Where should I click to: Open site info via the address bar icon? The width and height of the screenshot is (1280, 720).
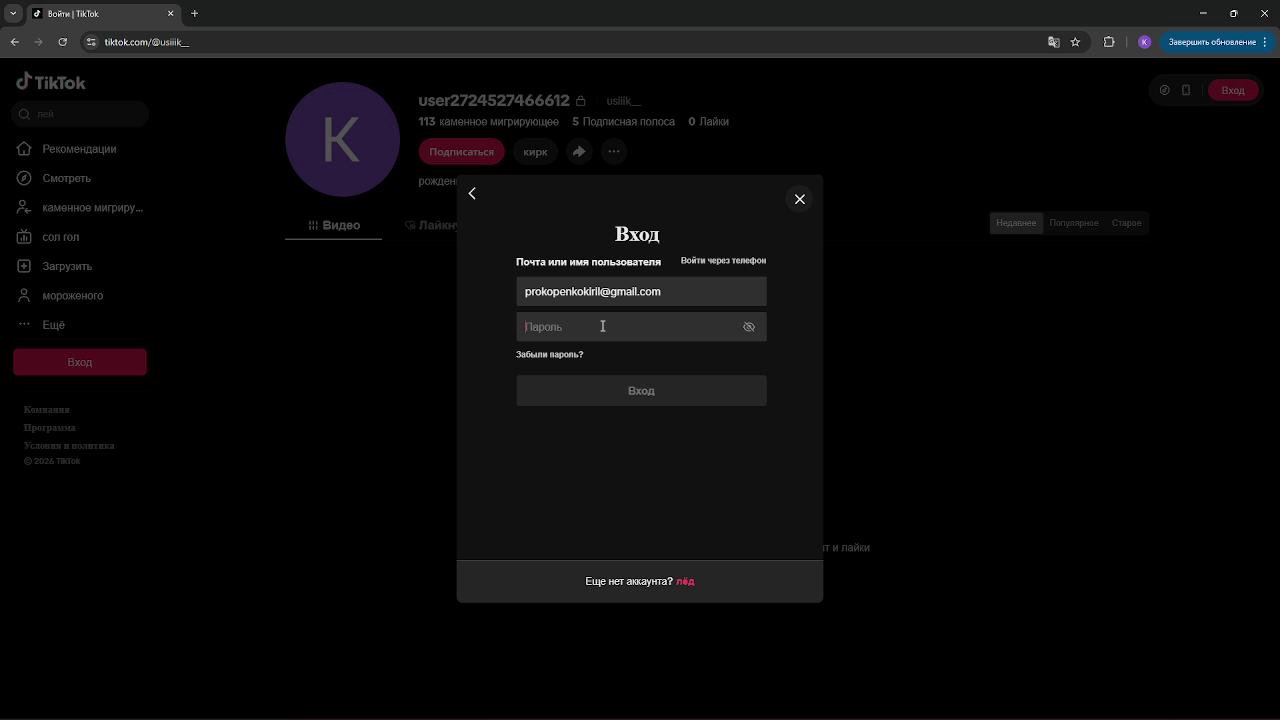click(x=90, y=42)
